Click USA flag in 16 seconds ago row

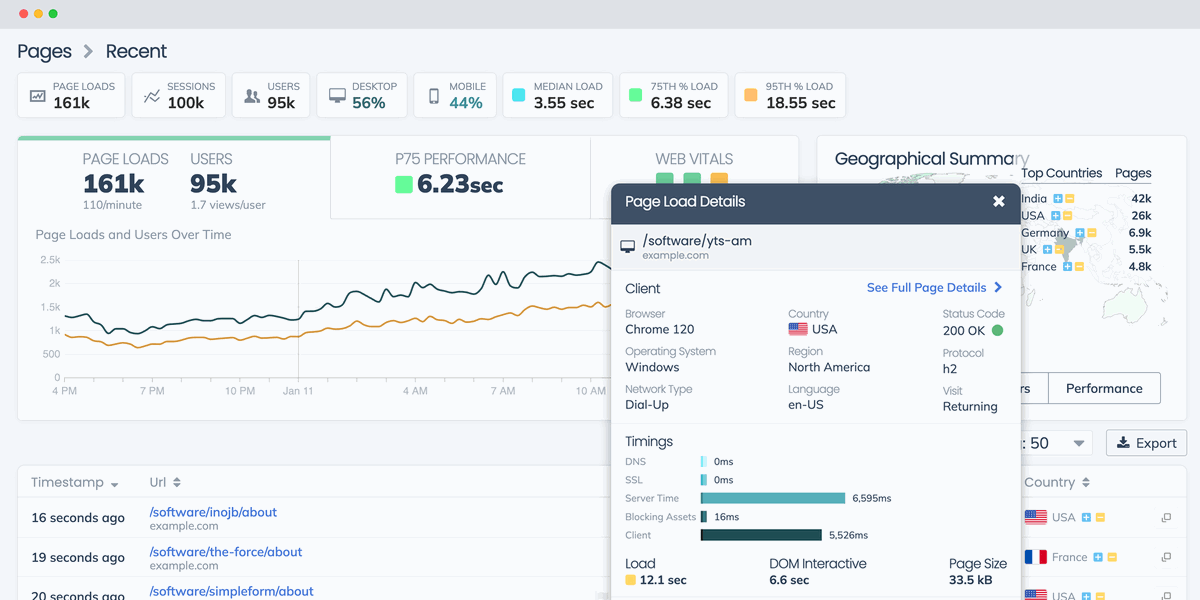1036,517
